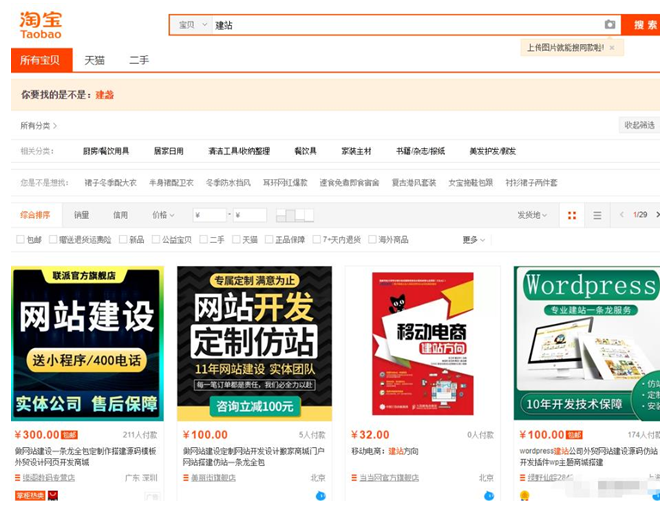Open the 宝贝 search type dropdown
Image resolution: width=665 pixels, height=525 pixels.
click(x=192, y=25)
